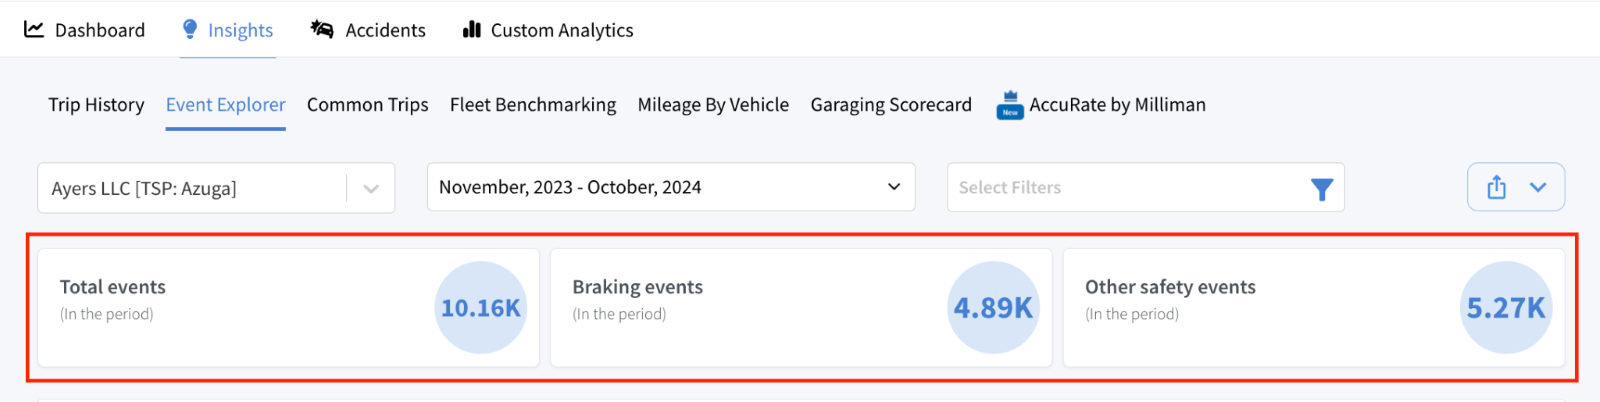Click the Dashboard chart icon
The height and width of the screenshot is (402, 1600).
tap(34, 29)
